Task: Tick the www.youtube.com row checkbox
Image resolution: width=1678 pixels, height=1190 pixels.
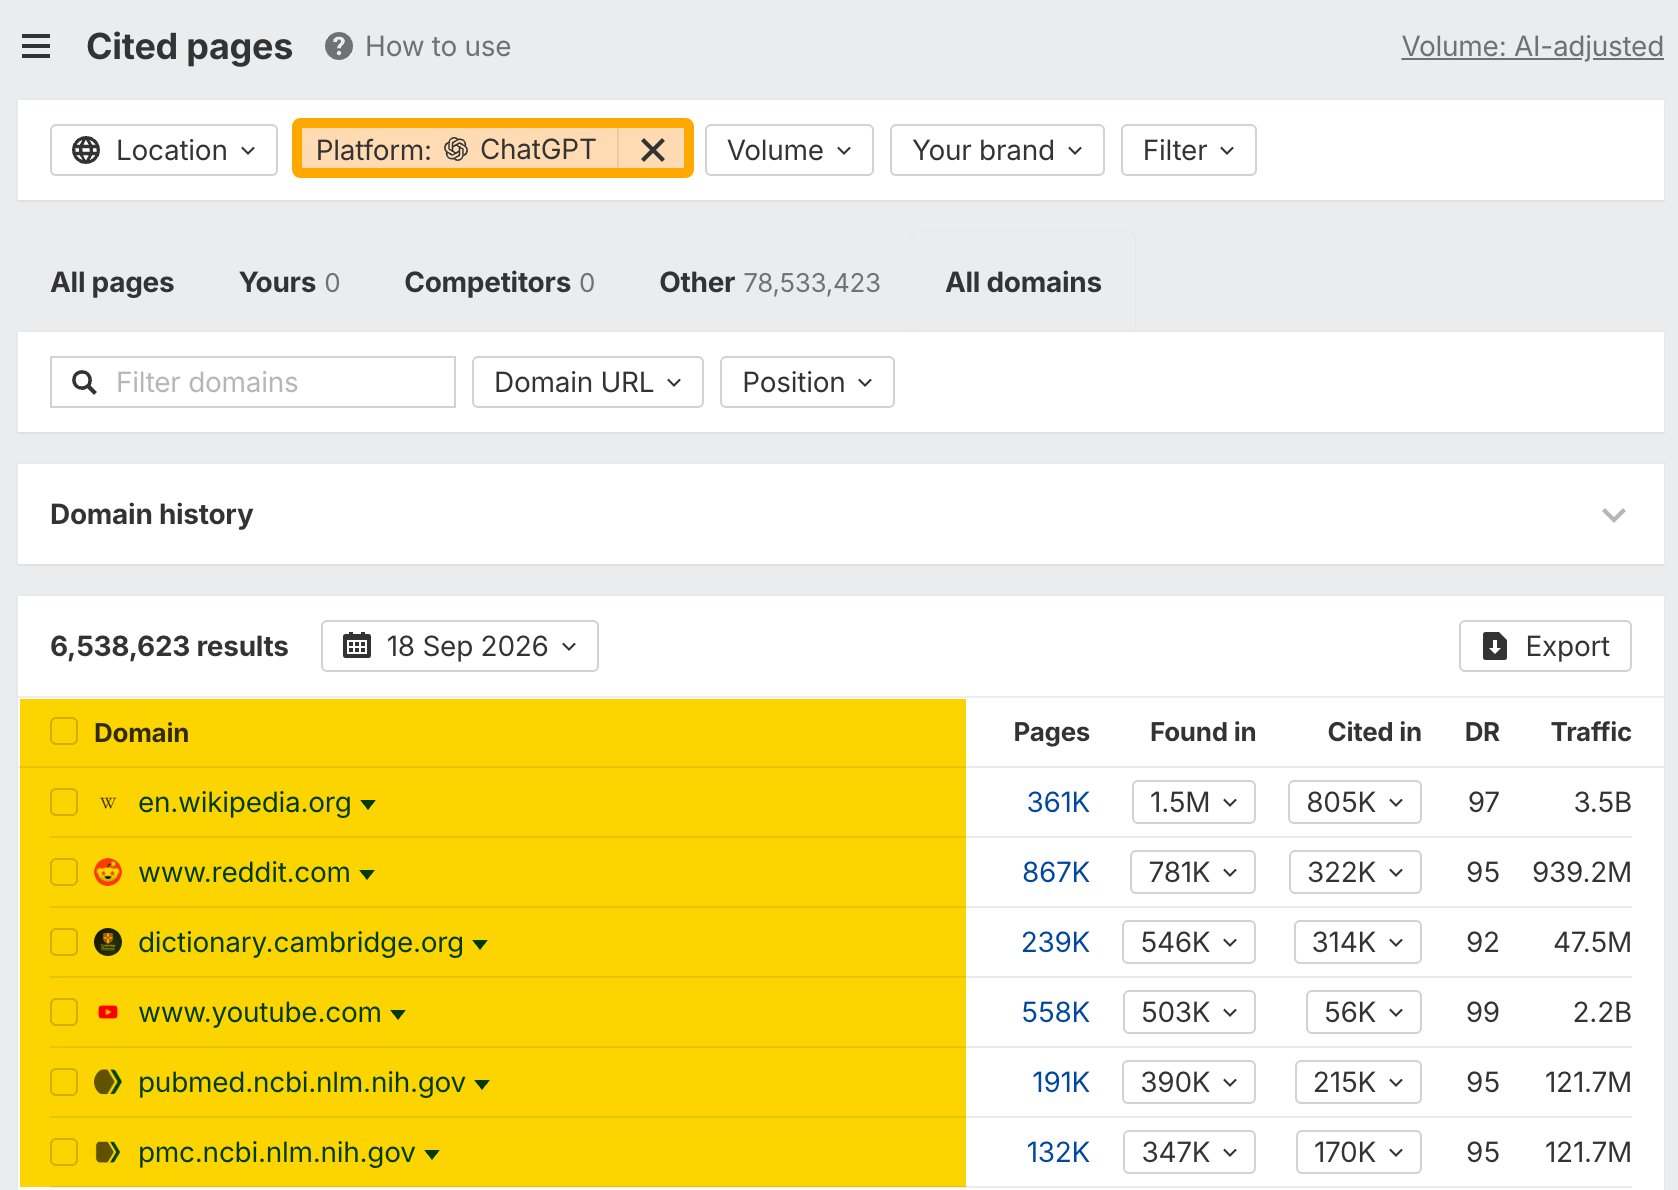Action: point(64,1012)
